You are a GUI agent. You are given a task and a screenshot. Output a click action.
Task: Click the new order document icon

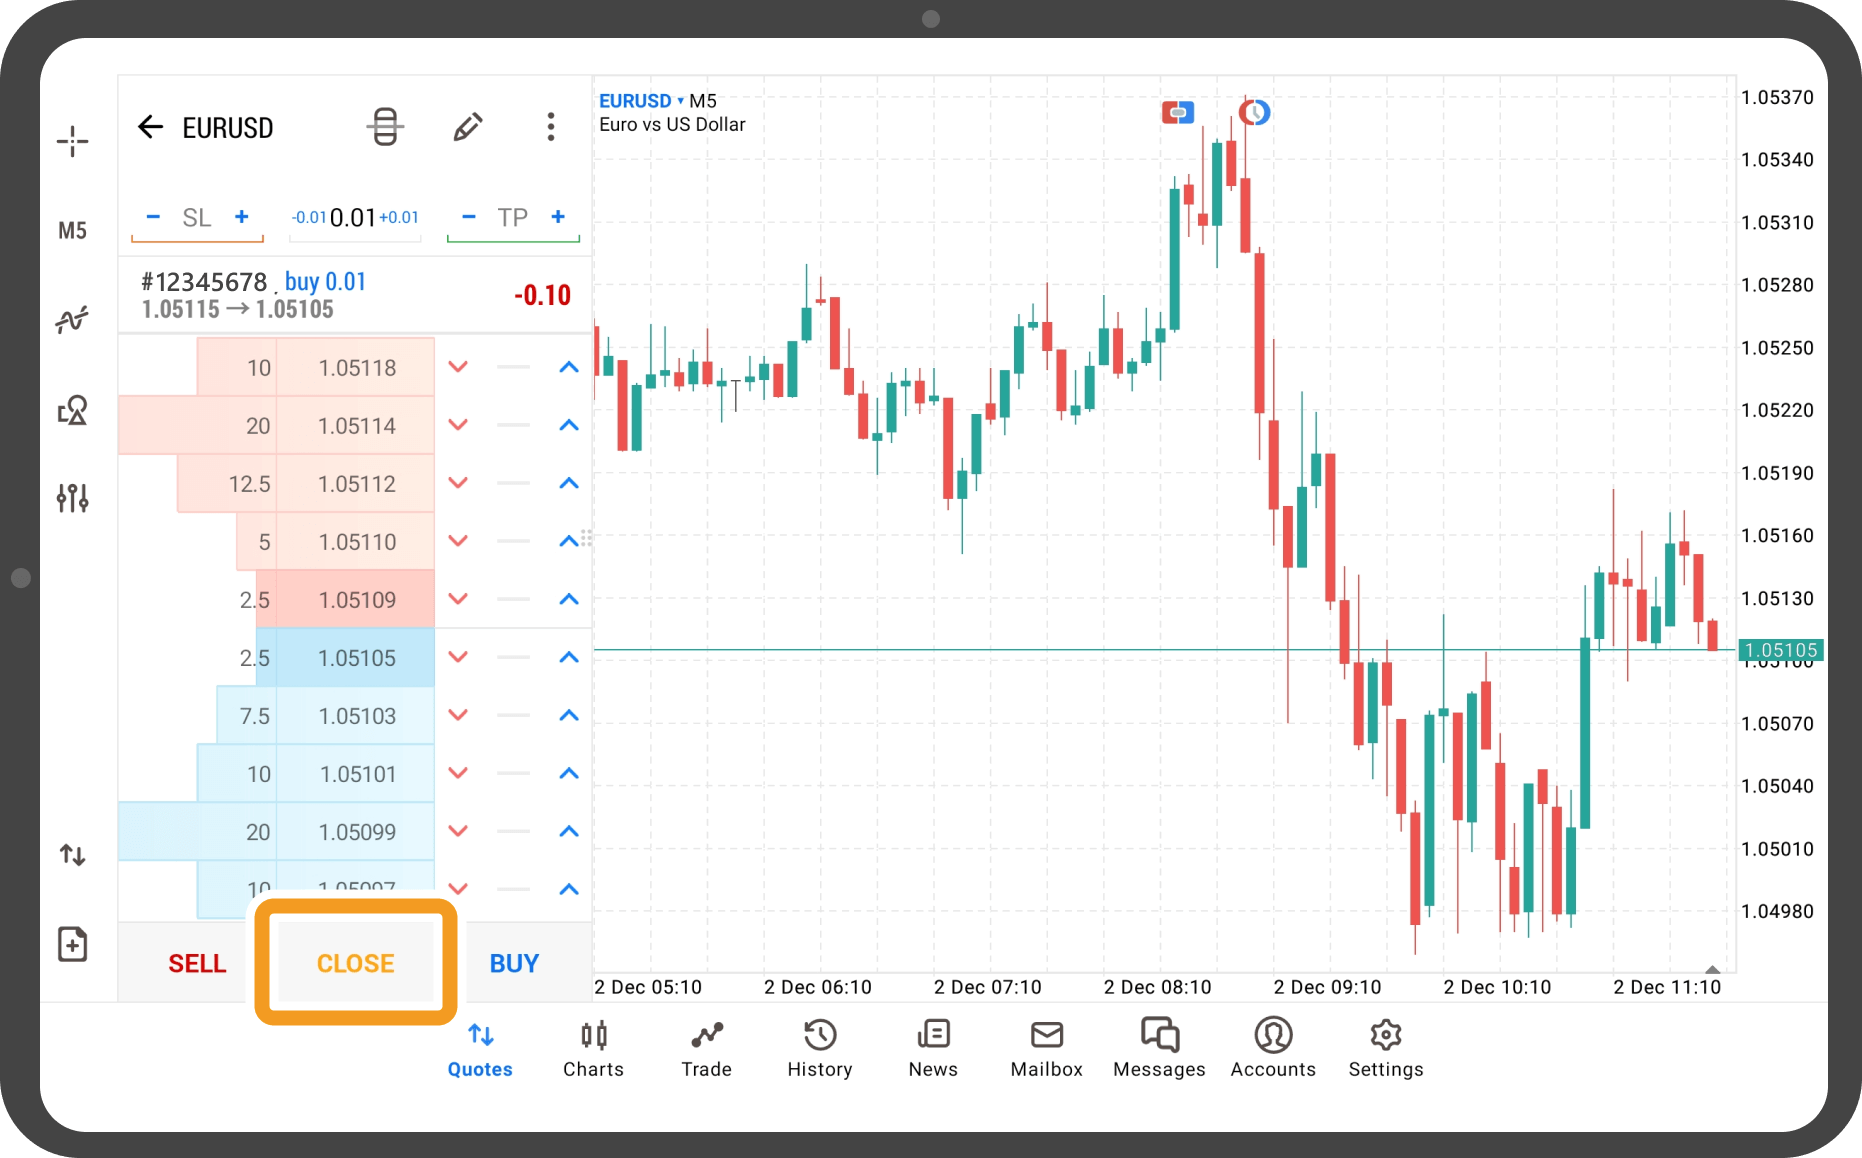click(x=72, y=944)
